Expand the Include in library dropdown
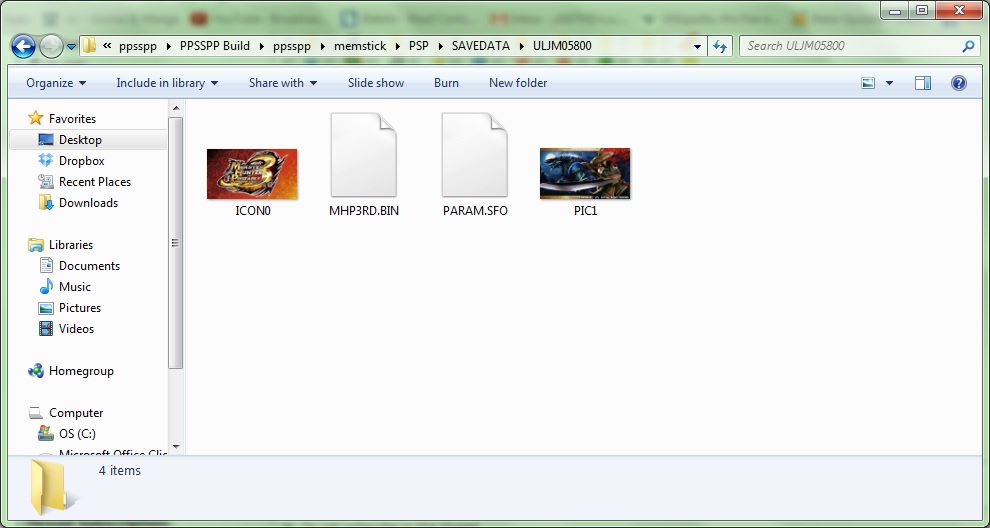The width and height of the screenshot is (990, 528). point(167,83)
